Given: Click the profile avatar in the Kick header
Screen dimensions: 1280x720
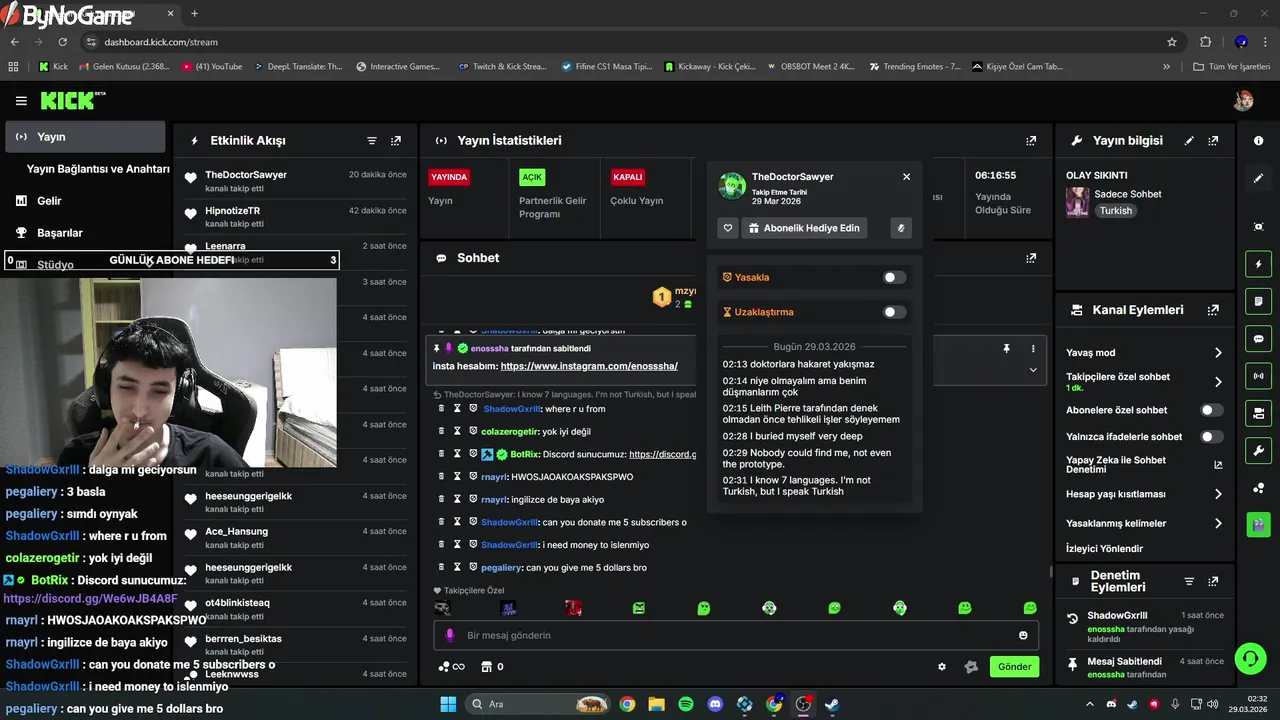Looking at the screenshot, I should click(x=1243, y=100).
